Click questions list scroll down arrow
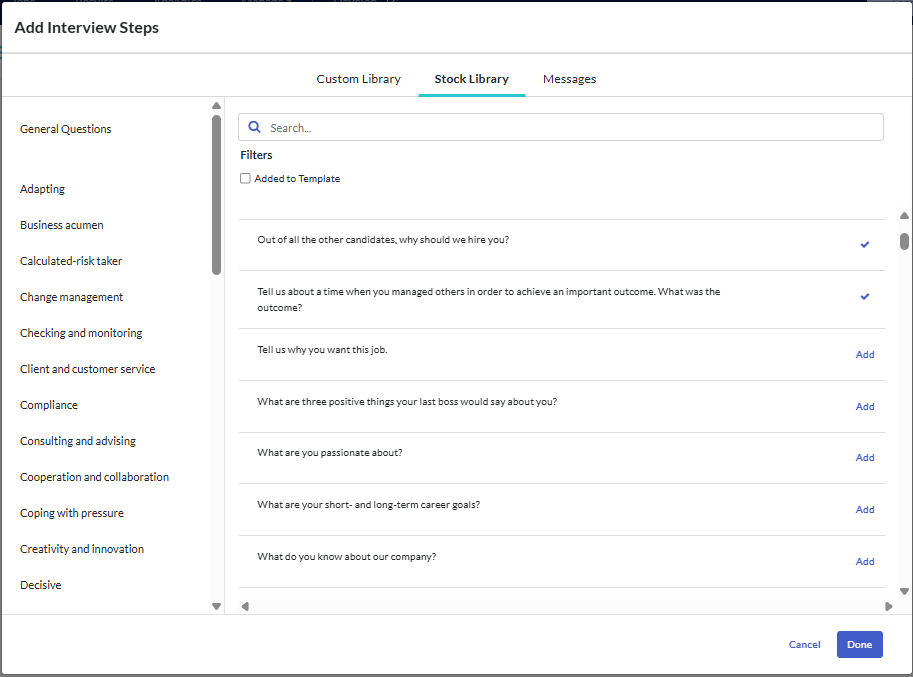The image size is (913, 677). (904, 591)
